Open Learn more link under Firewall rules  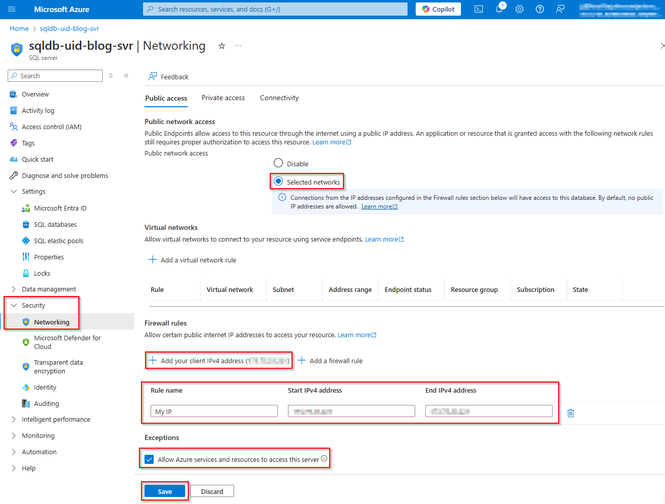[x=357, y=335]
